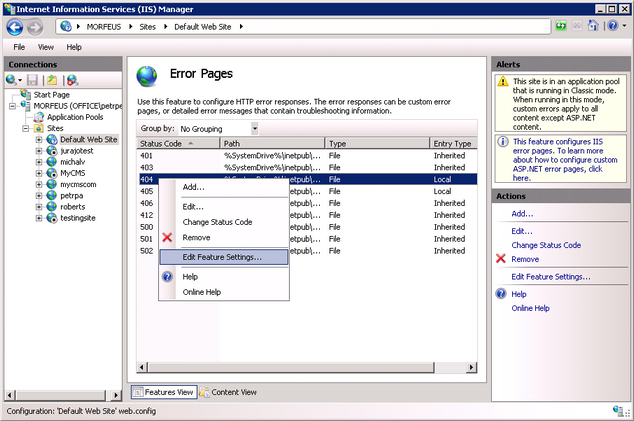Click Remove link in Actions pane
The width and height of the screenshot is (634, 421).
(525, 259)
